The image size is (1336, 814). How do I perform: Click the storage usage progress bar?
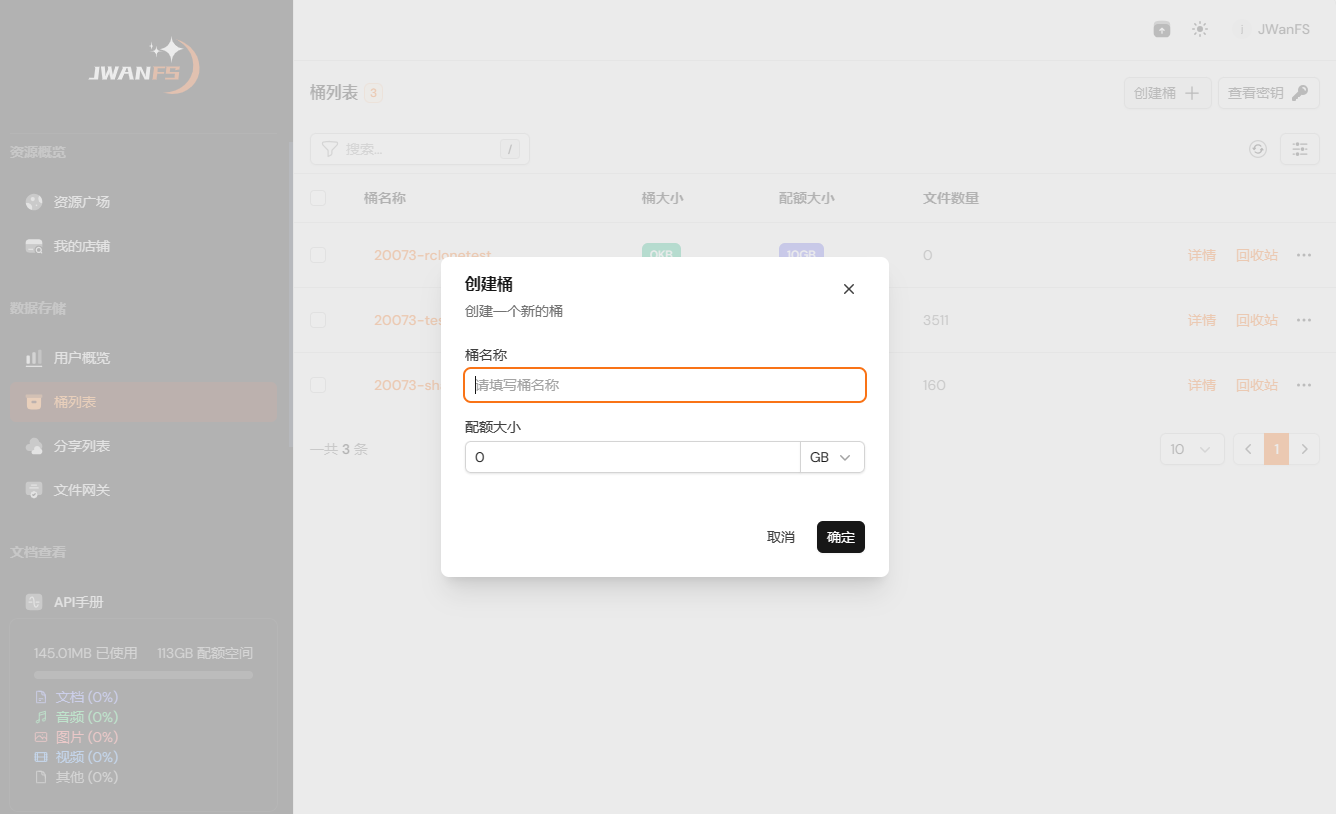tap(144, 675)
